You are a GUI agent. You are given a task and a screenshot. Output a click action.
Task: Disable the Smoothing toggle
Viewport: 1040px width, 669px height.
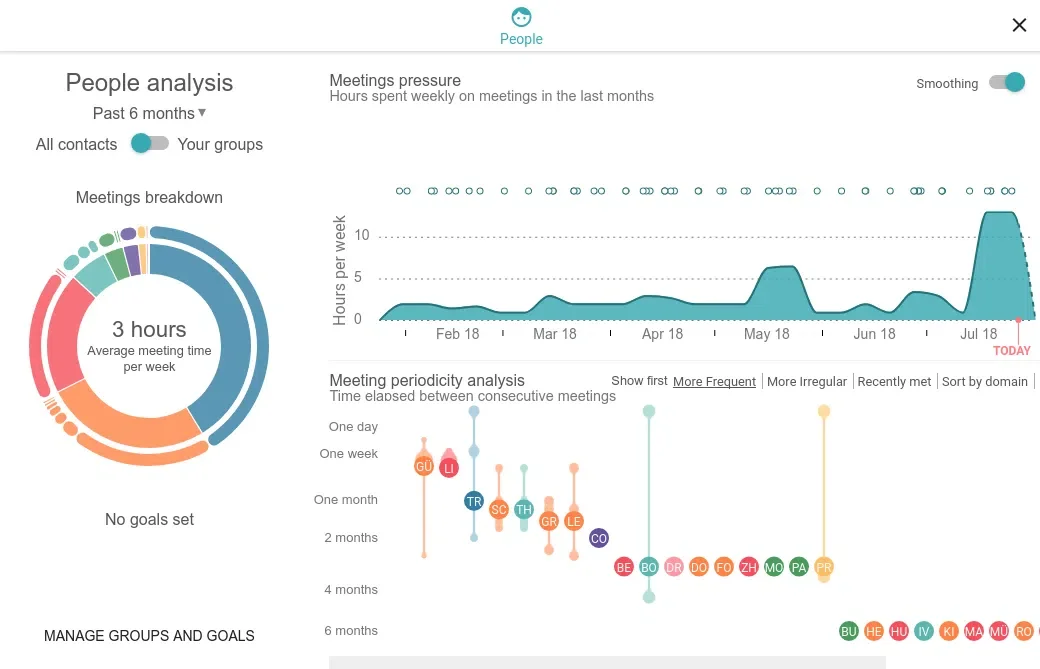pos(1007,82)
